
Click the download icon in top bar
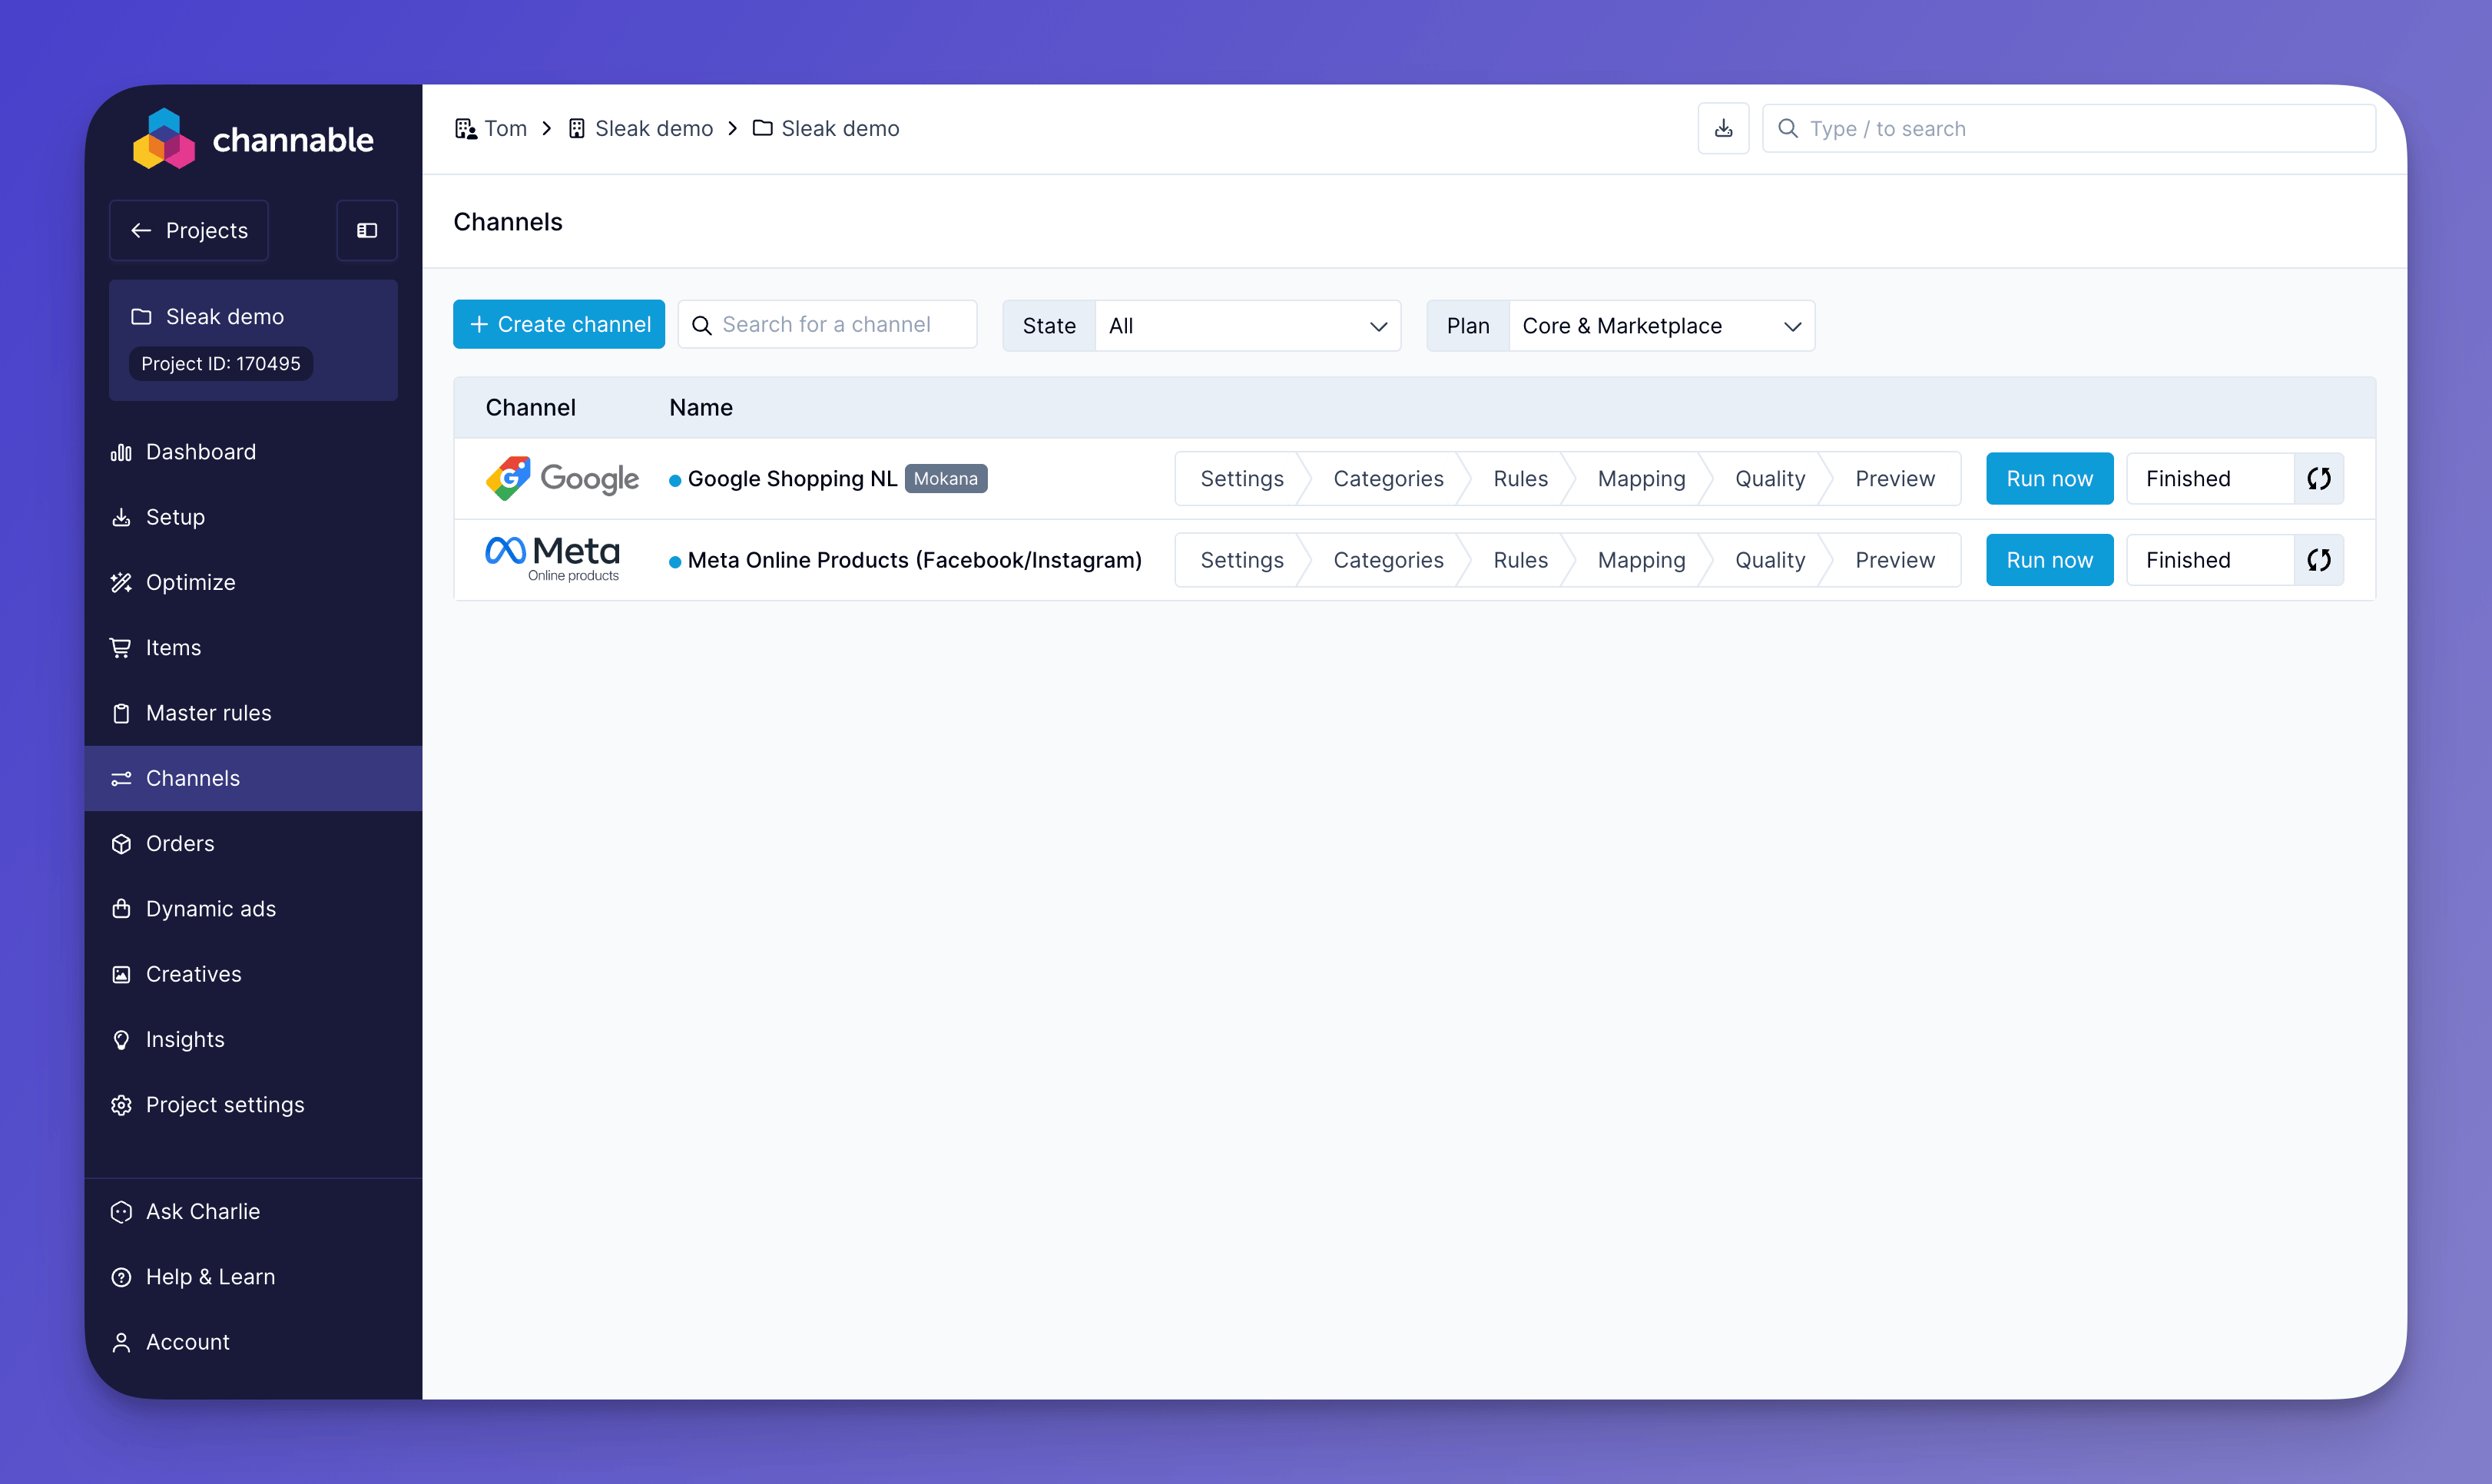pyautogui.click(x=1723, y=128)
